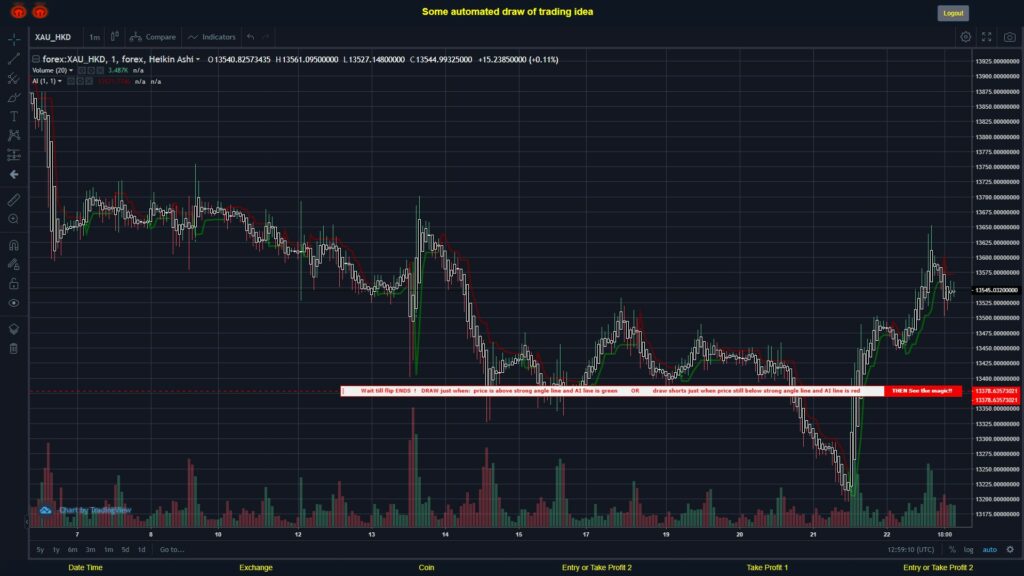The width and height of the screenshot is (1024, 576).
Task: Open the Indicators menu
Action: pyautogui.click(x=212, y=37)
